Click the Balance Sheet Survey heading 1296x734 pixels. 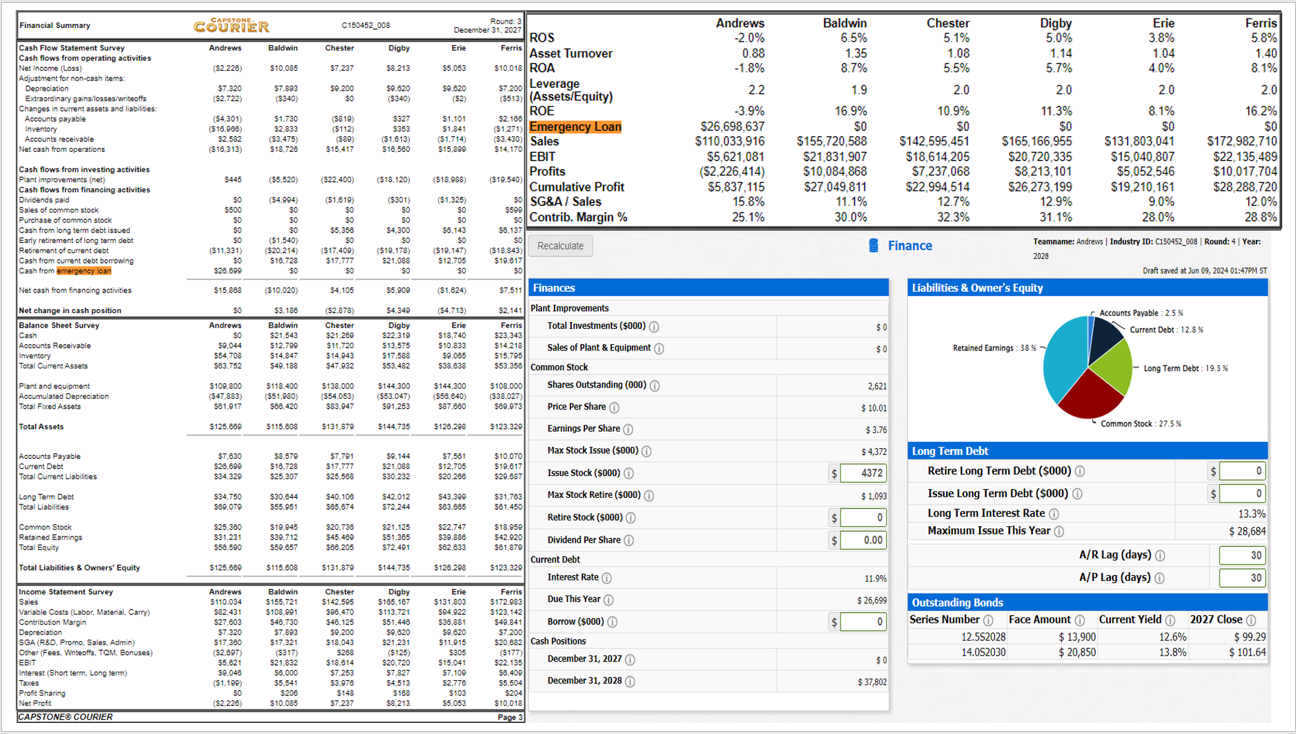coord(59,325)
